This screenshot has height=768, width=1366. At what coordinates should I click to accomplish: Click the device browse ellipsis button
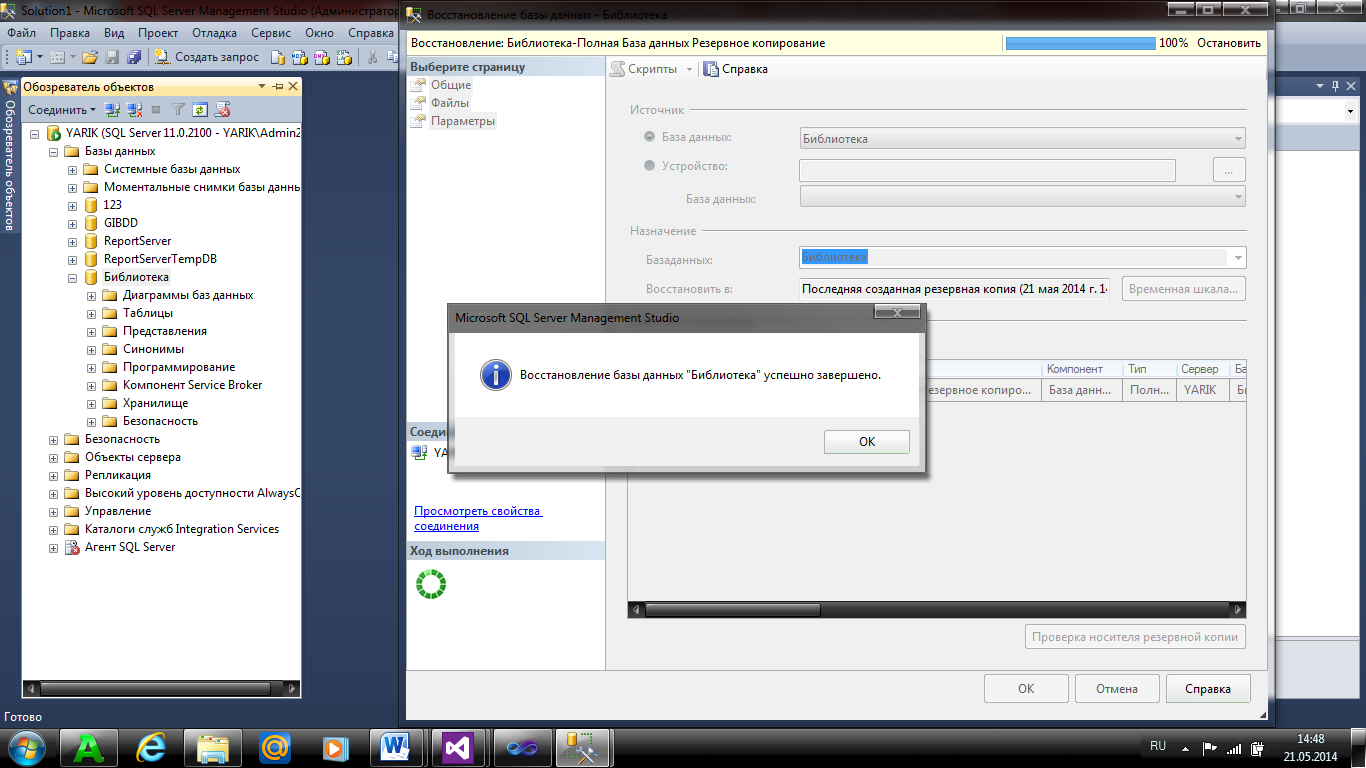(x=1229, y=170)
